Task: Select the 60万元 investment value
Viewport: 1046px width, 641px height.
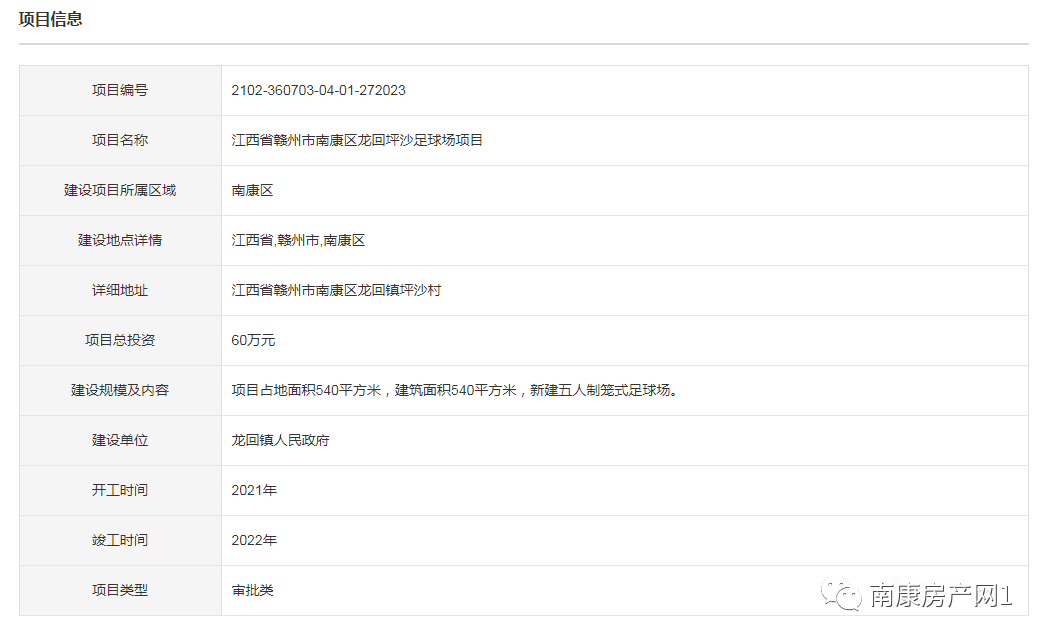Action: pyautogui.click(x=253, y=340)
